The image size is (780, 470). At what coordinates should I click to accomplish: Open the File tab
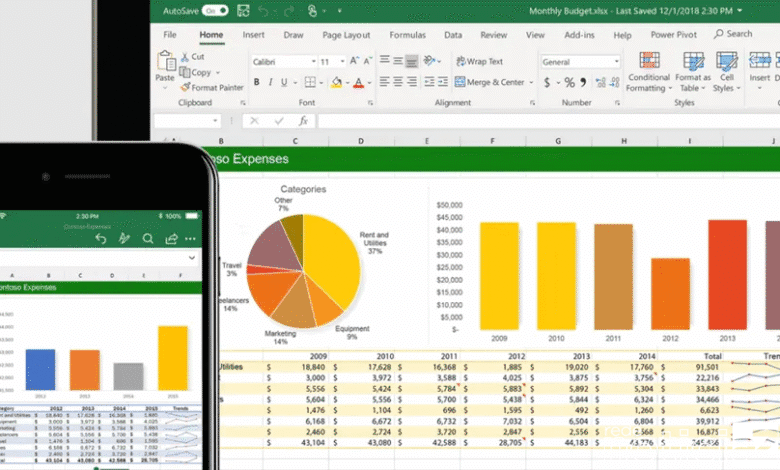coord(170,34)
